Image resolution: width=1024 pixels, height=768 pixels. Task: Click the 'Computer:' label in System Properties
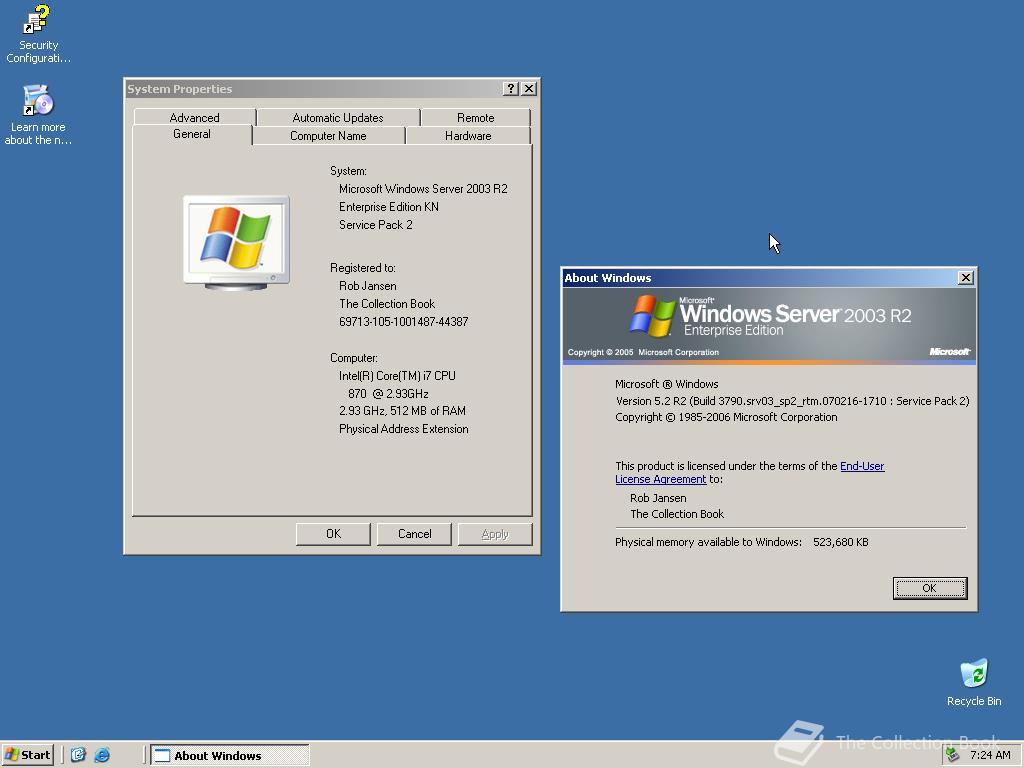pyautogui.click(x=353, y=358)
